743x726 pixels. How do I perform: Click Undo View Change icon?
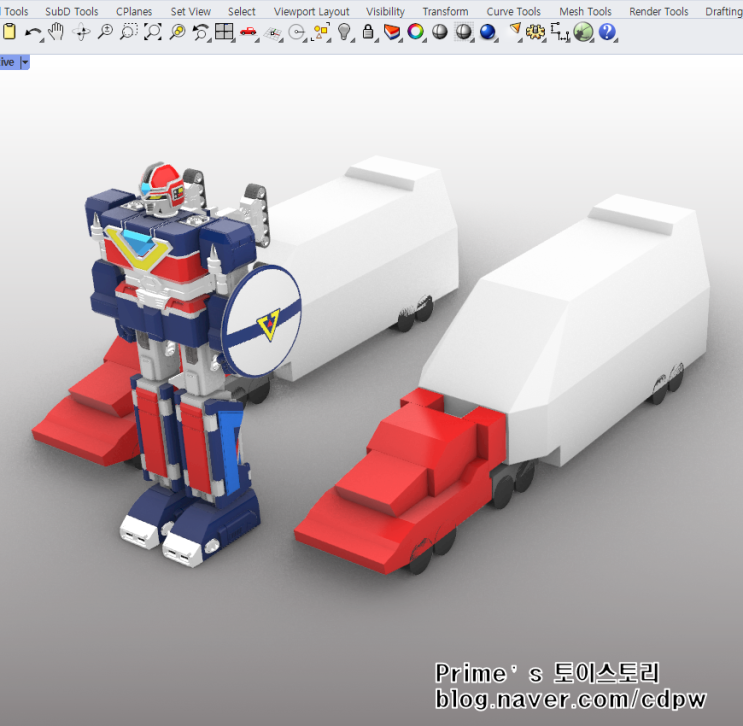click(x=201, y=32)
